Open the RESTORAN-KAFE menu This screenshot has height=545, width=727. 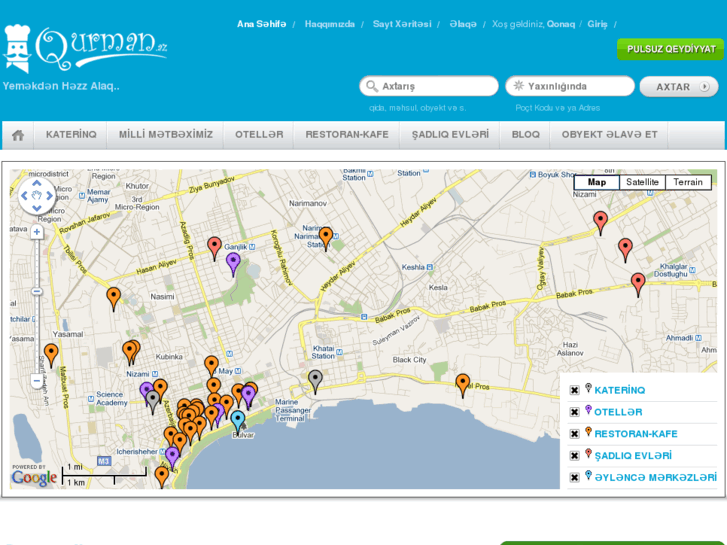347,135
